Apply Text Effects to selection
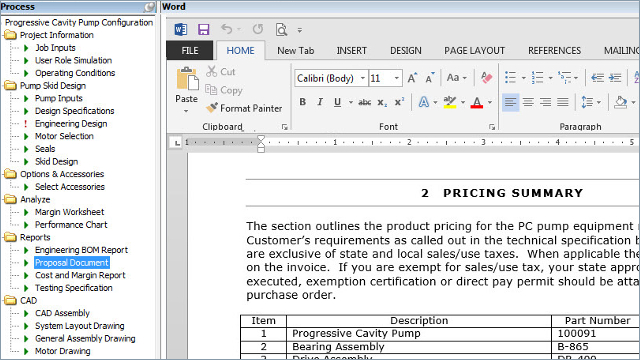Screen dimensions: 640x360 424,102
